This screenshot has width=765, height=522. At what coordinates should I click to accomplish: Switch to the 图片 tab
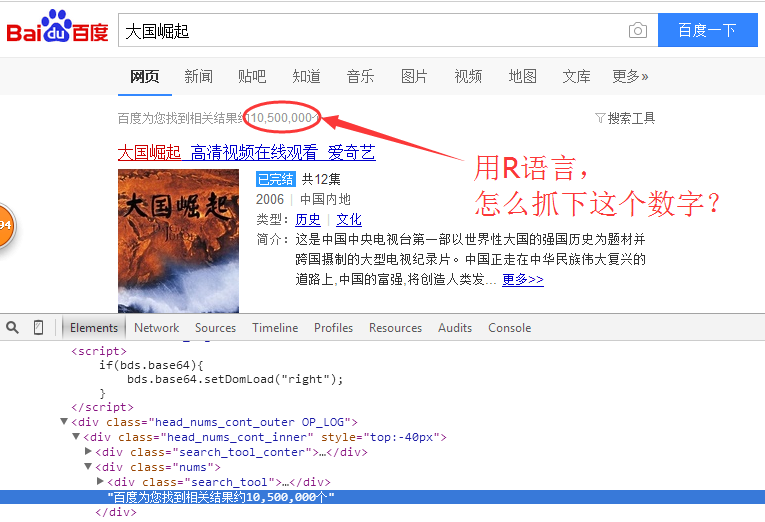click(414, 76)
